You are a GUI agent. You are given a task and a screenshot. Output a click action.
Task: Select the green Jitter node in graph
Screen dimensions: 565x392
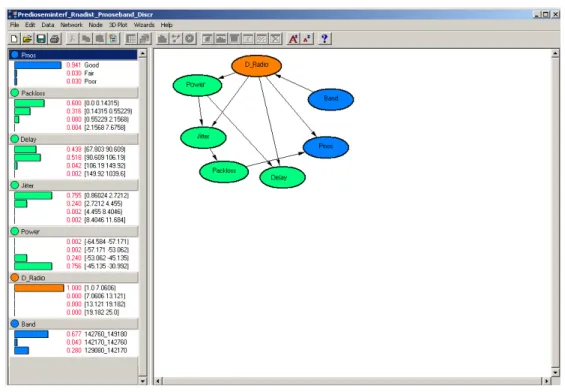coord(203,137)
